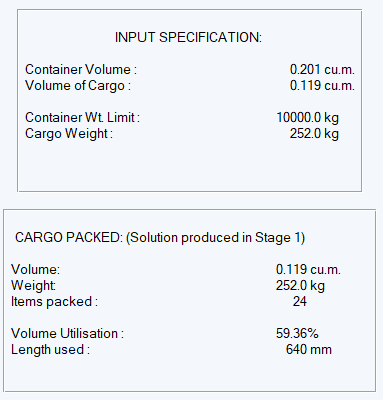
Task: Click the CARGO PACKED heading text
Action: pyautogui.click(x=69, y=238)
